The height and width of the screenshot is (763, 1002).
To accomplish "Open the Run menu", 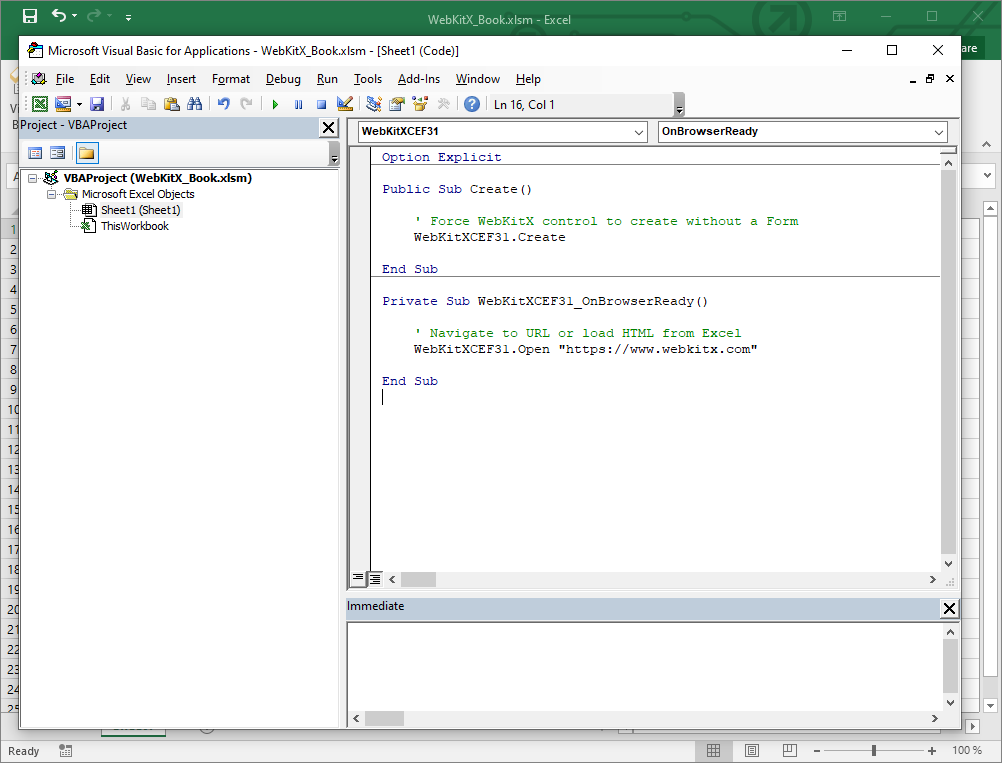I will (327, 79).
